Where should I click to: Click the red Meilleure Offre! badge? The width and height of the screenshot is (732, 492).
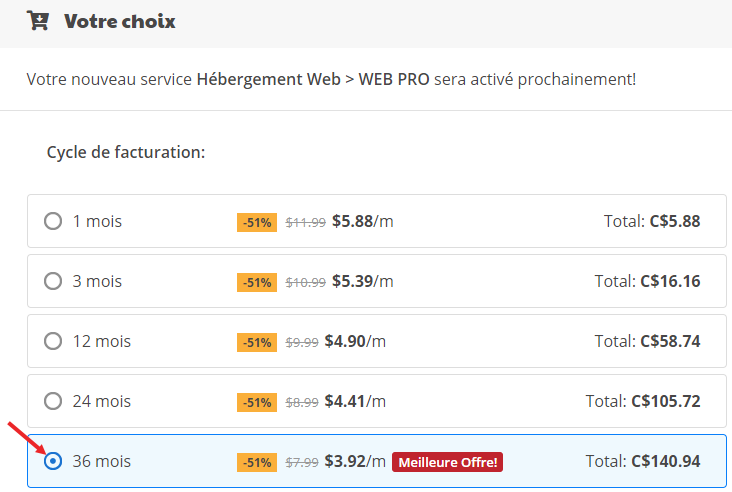tap(446, 462)
